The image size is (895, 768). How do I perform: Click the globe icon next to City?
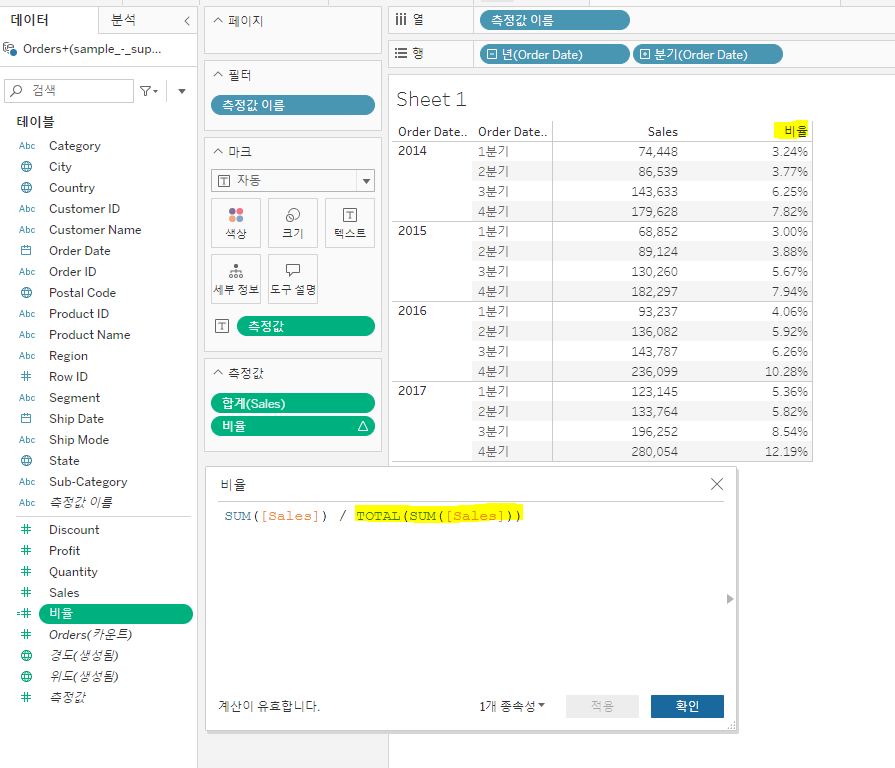click(26, 167)
